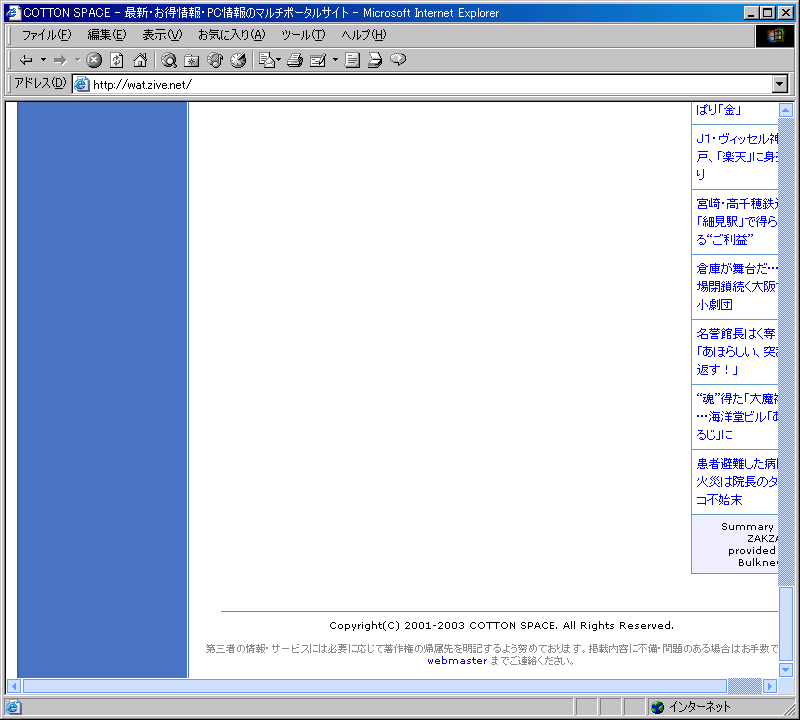The height and width of the screenshot is (720, 800).
Task: Click the インターネット status bar zone text
Action: (x=699, y=707)
